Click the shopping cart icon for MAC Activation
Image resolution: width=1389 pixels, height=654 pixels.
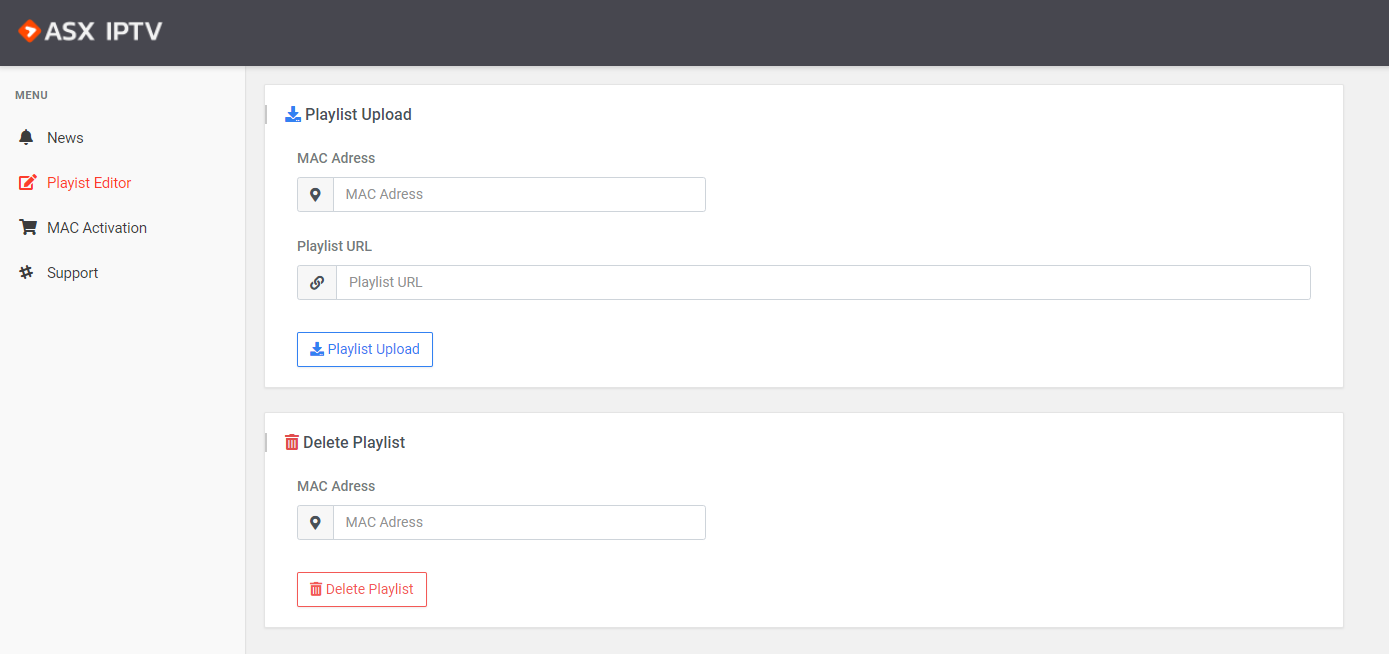coord(28,227)
